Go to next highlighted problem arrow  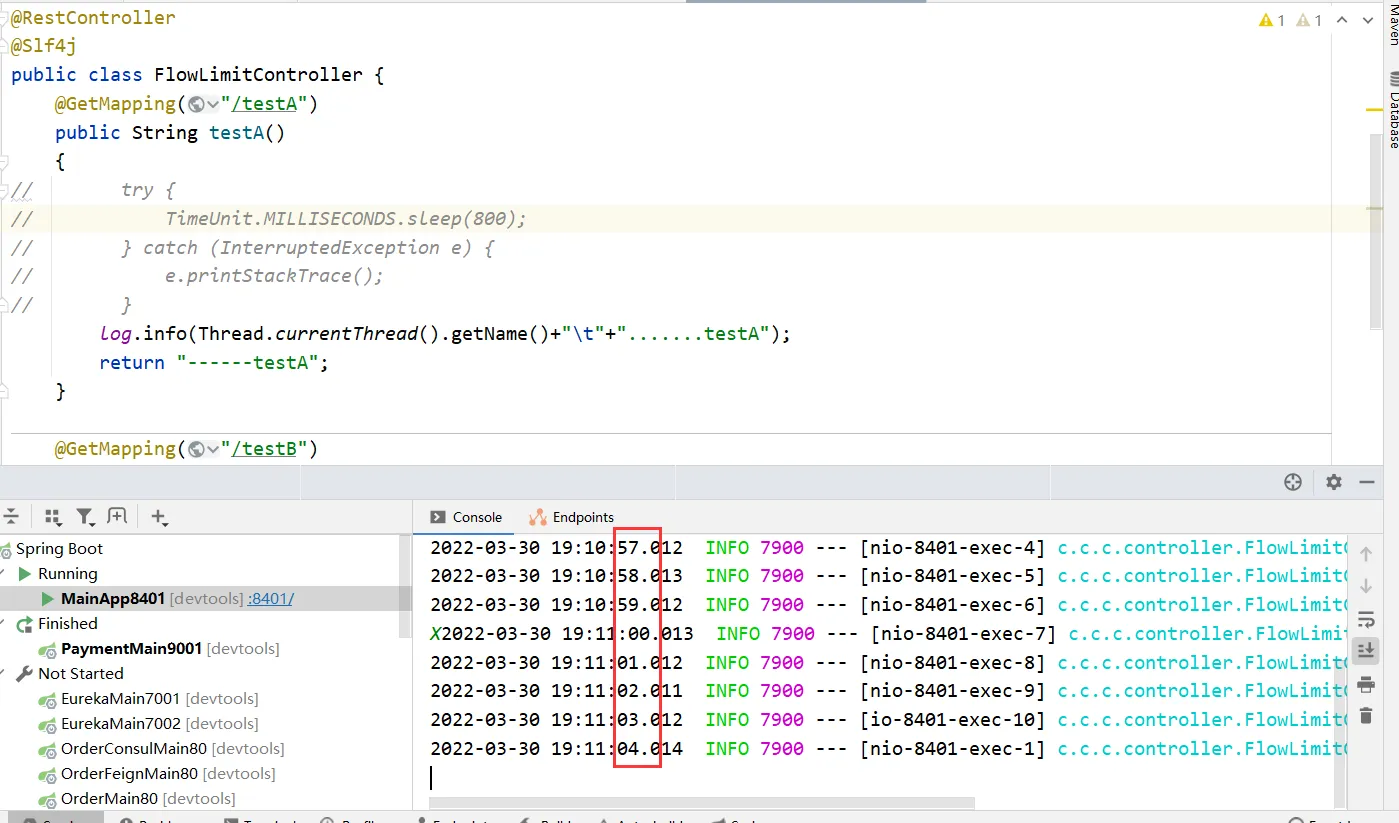pos(1366,20)
